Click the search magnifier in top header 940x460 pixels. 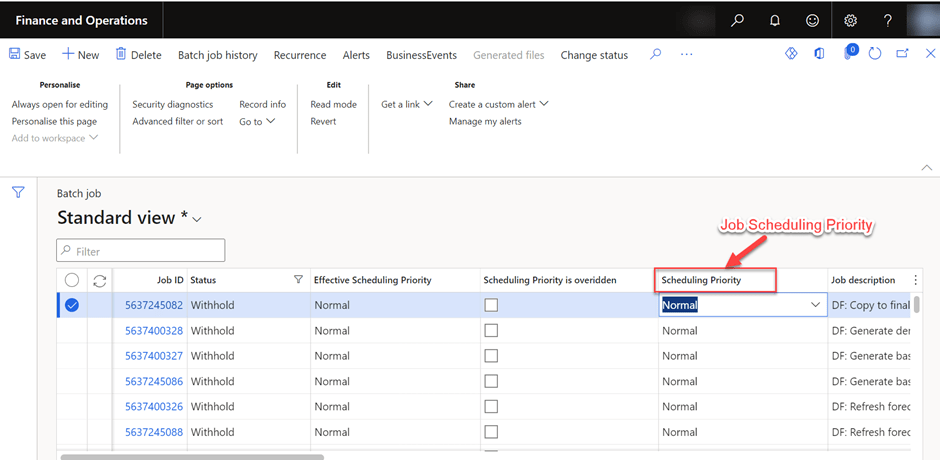pos(737,20)
